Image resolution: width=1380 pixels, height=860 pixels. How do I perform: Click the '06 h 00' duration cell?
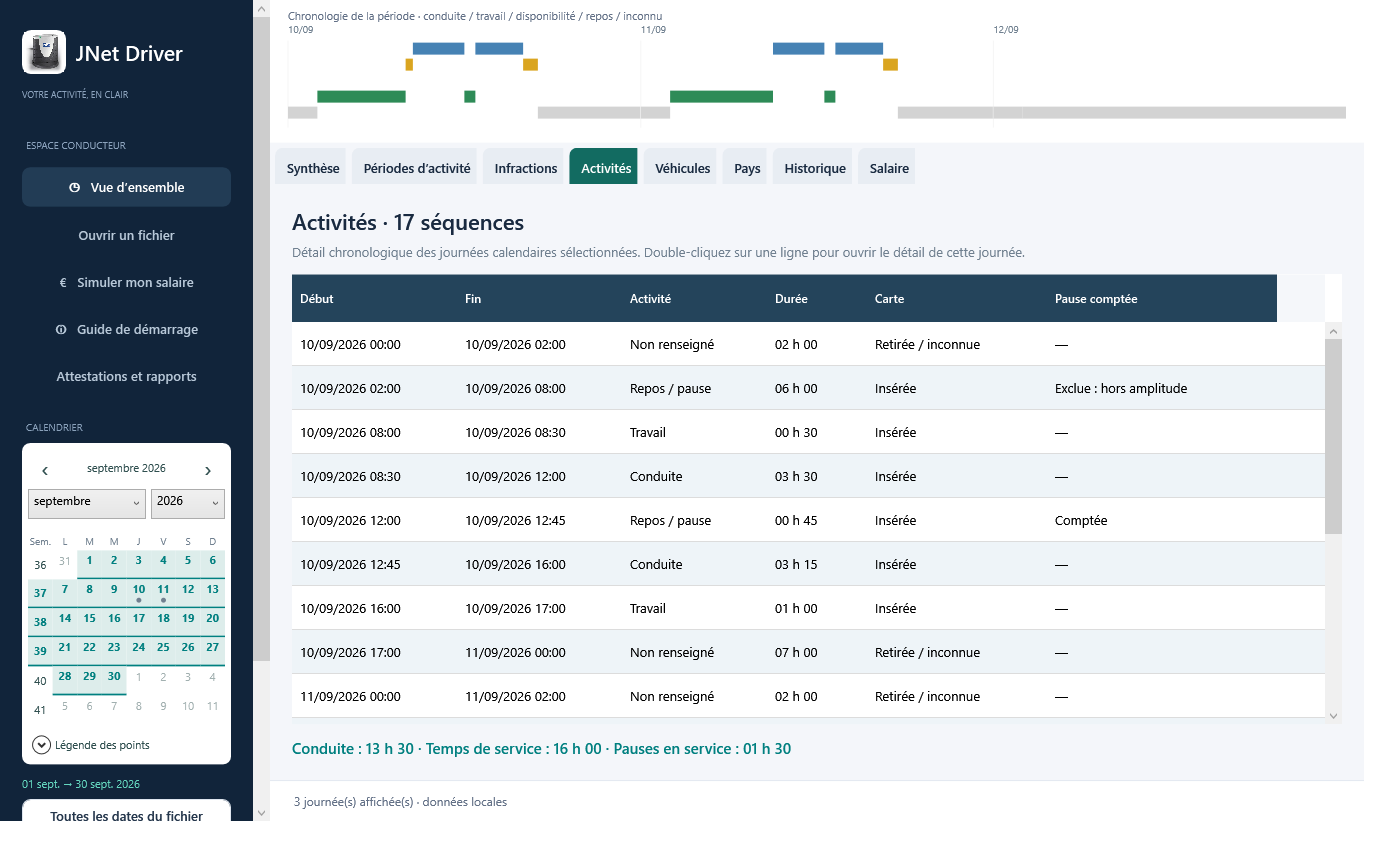tap(796, 389)
